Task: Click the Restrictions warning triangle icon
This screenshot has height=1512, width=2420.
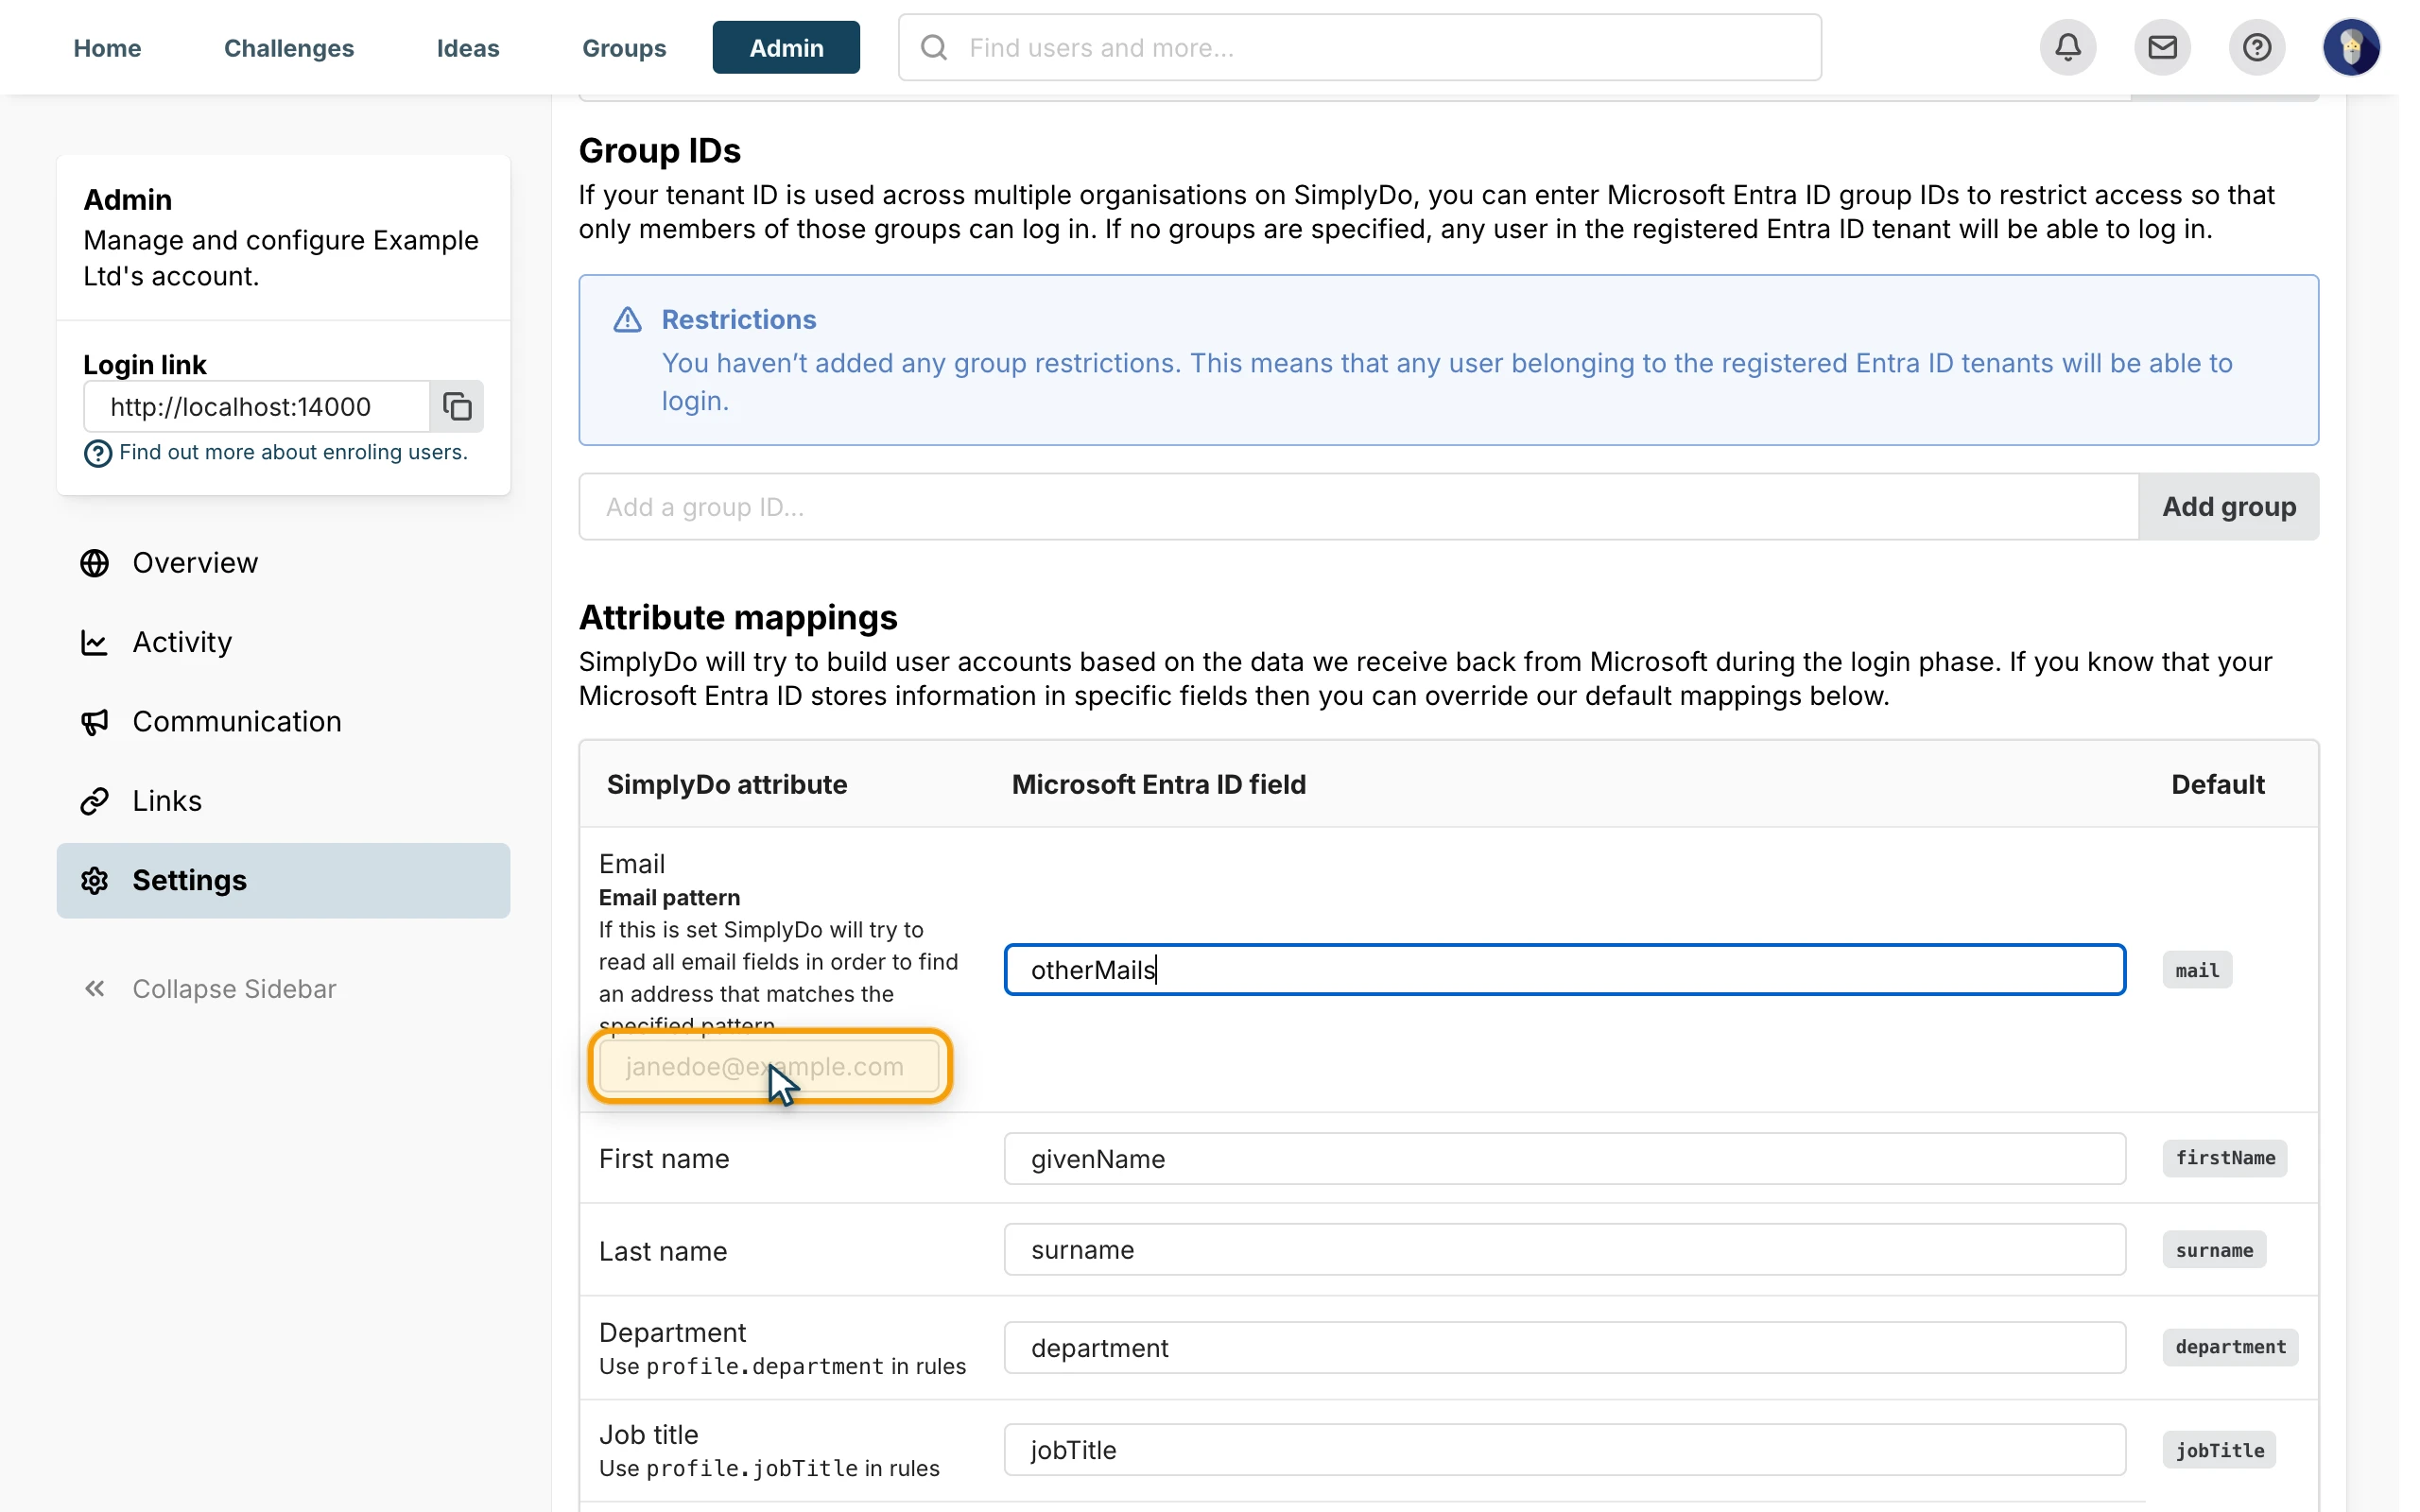Action: click(627, 320)
